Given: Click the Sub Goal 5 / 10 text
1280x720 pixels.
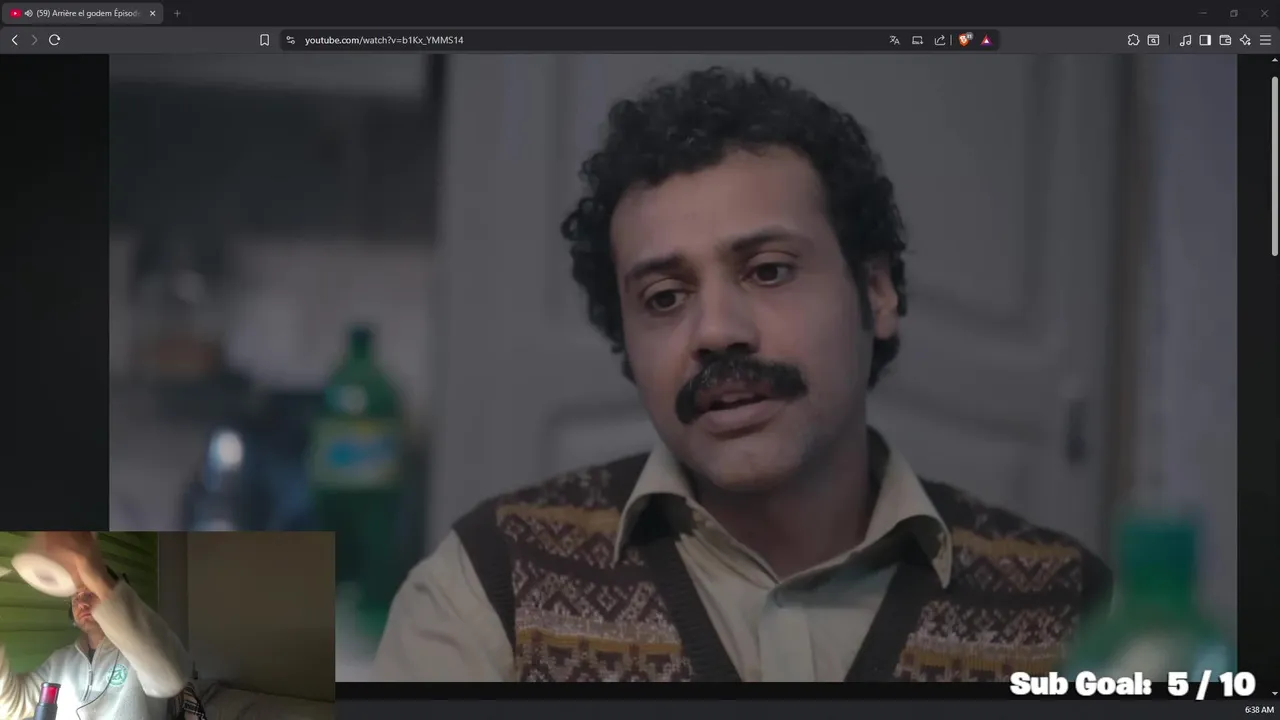Looking at the screenshot, I should tap(1132, 684).
